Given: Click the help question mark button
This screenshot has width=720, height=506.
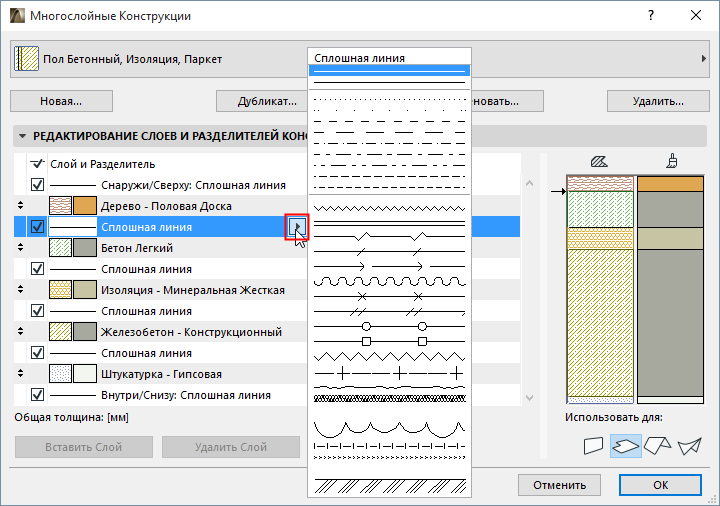Looking at the screenshot, I should (x=651, y=16).
